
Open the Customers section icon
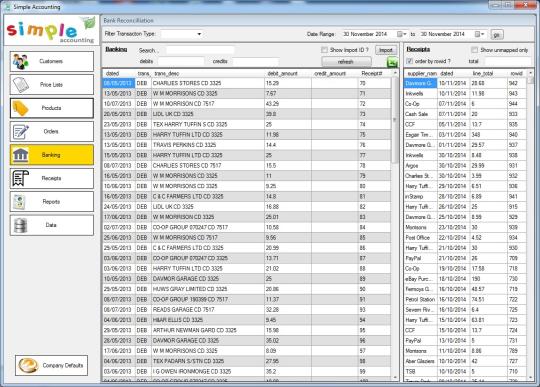click(20, 61)
